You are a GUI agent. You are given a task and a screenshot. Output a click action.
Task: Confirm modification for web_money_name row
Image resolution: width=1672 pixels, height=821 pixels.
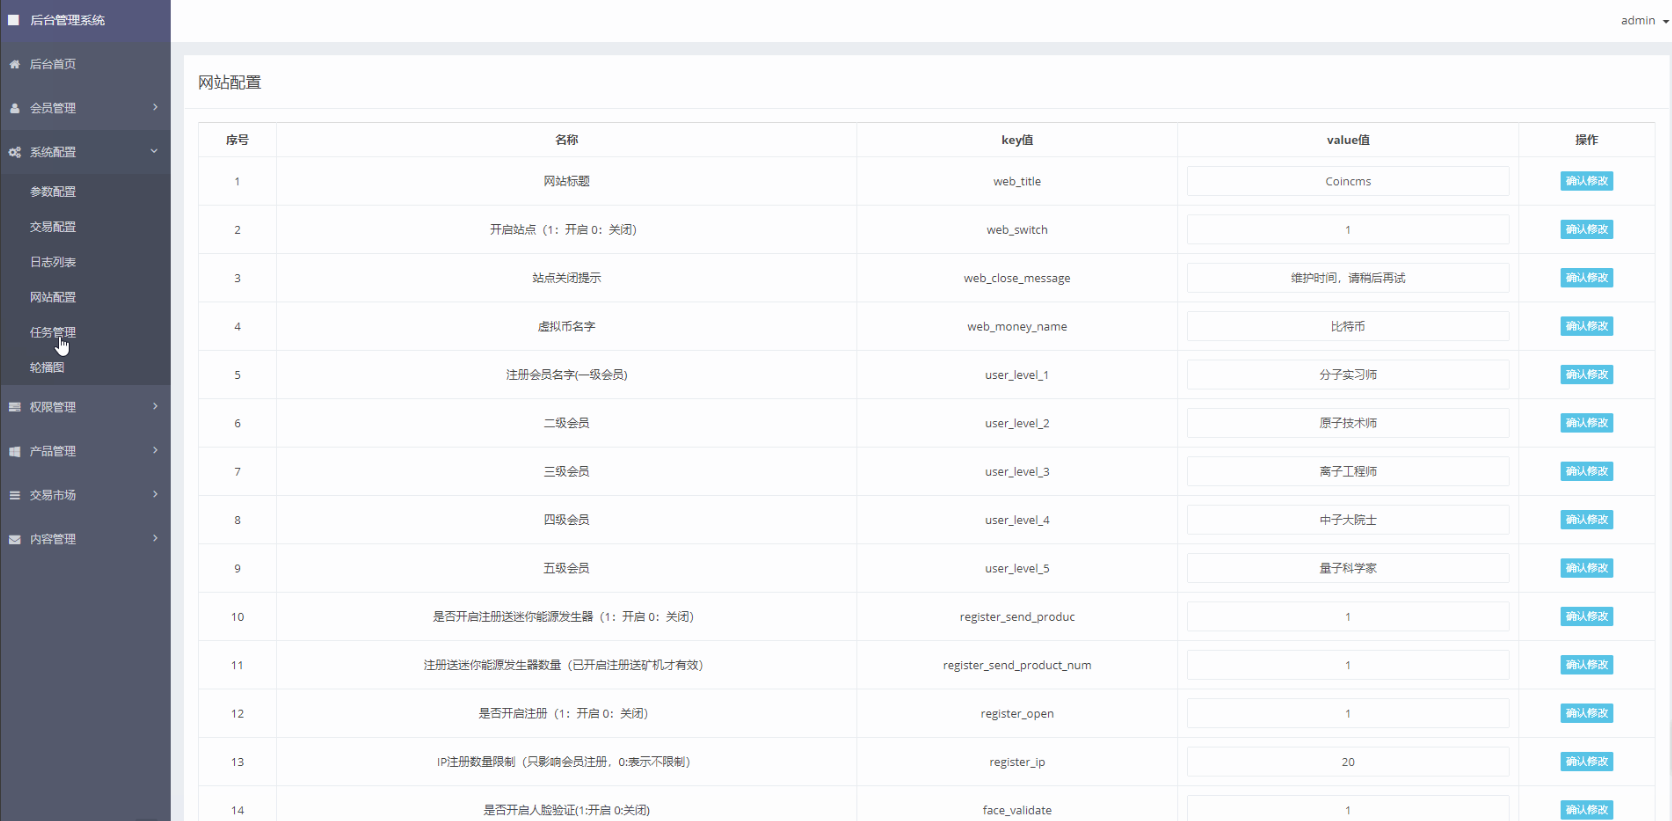click(1587, 326)
